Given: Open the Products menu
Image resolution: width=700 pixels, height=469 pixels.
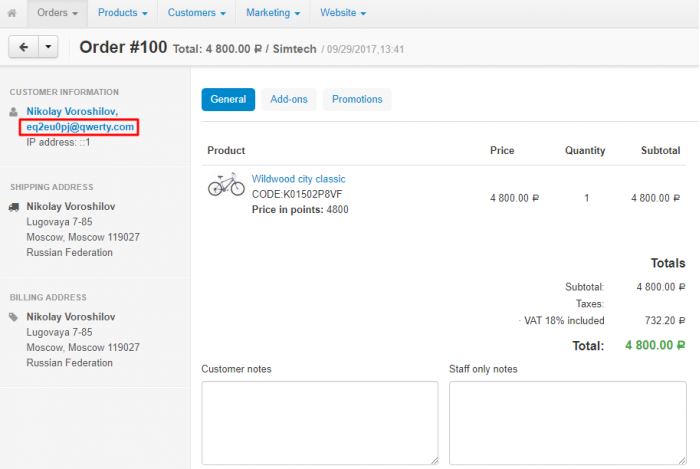Looking at the screenshot, I should tap(122, 13).
